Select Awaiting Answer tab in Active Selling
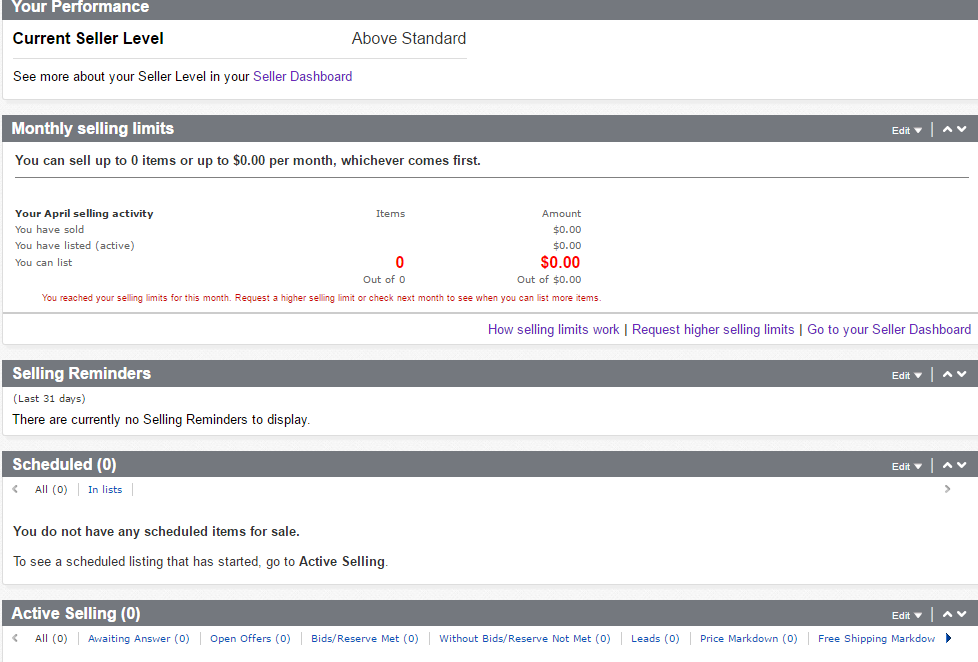 tap(138, 638)
